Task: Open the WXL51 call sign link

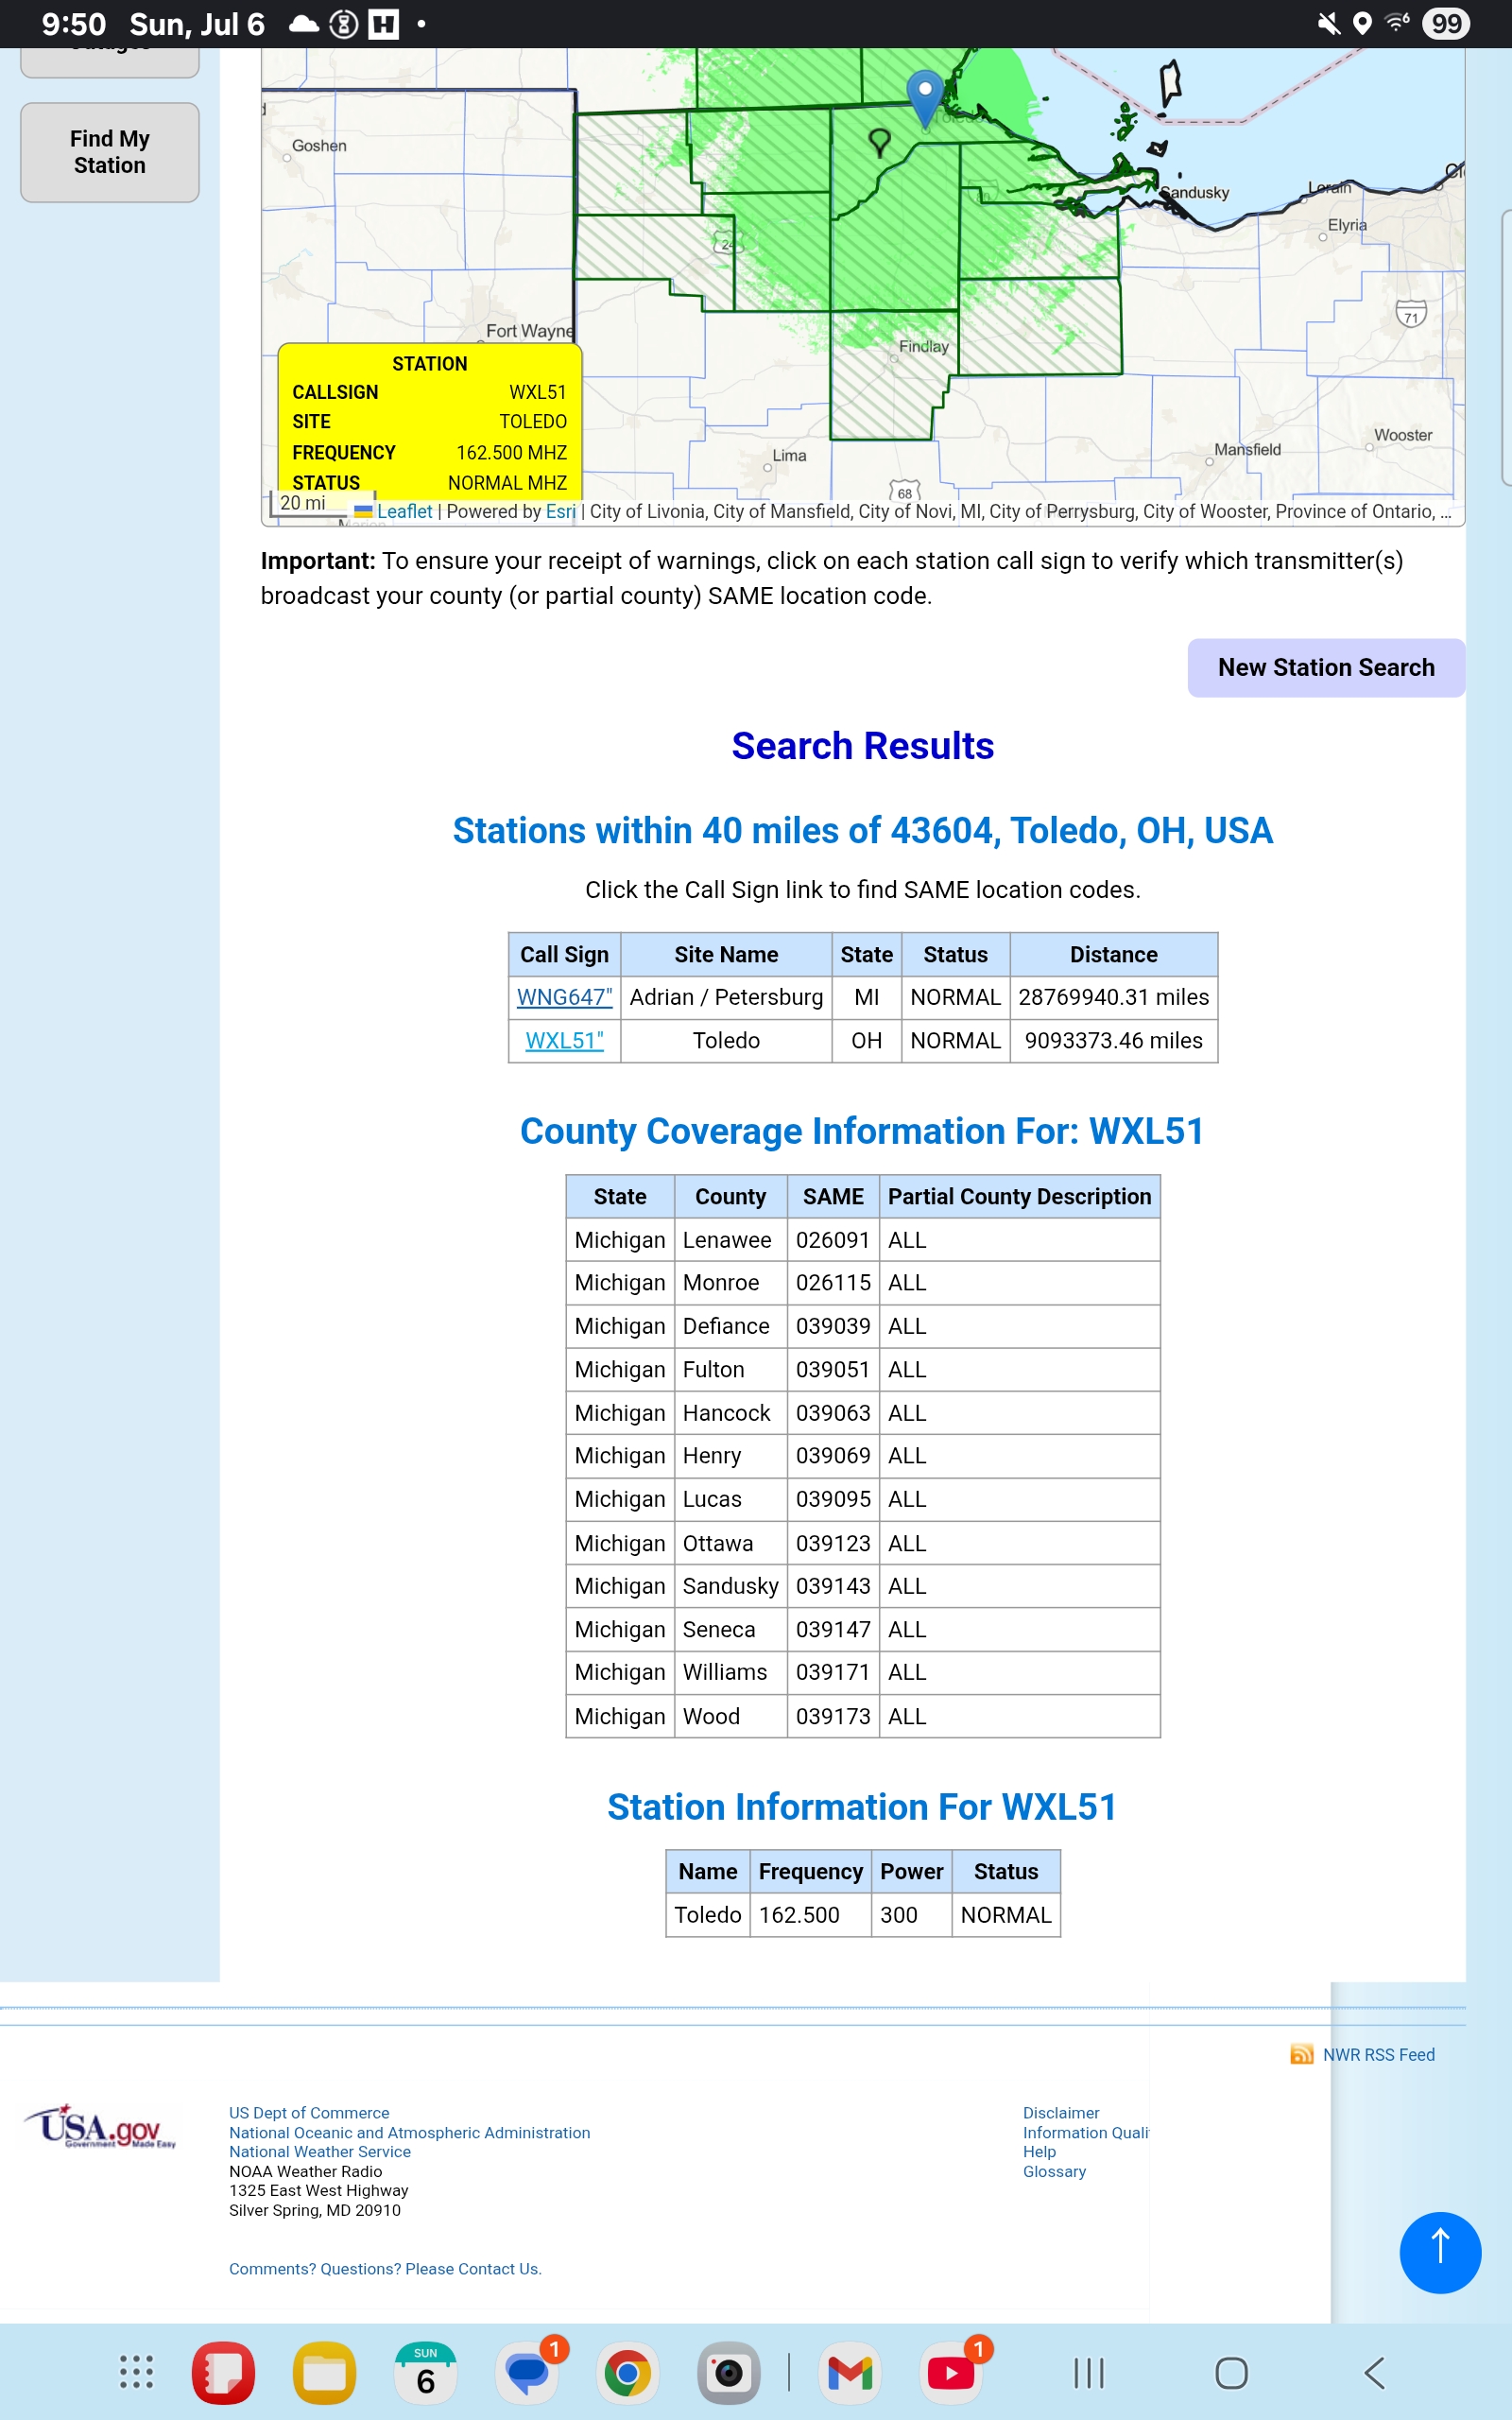Action: tap(564, 1040)
